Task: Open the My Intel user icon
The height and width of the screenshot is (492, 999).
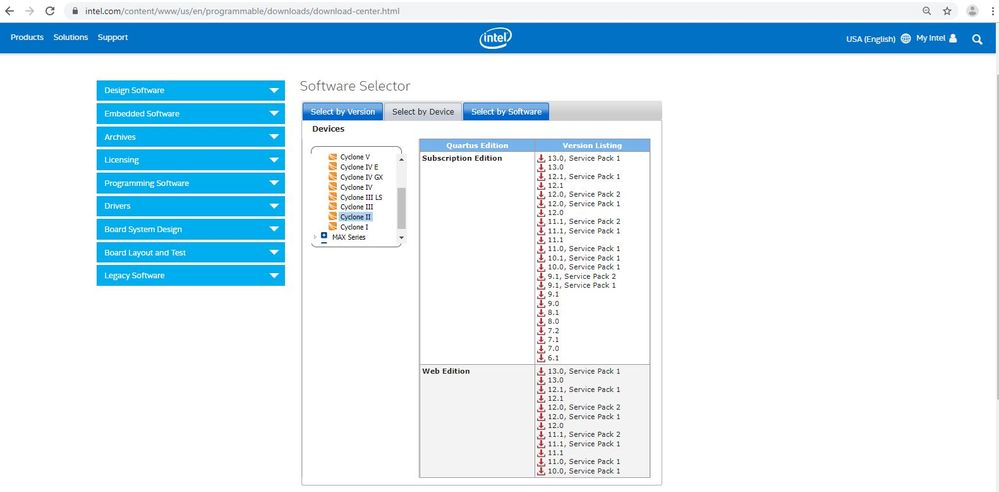Action: pyautogui.click(x=952, y=38)
